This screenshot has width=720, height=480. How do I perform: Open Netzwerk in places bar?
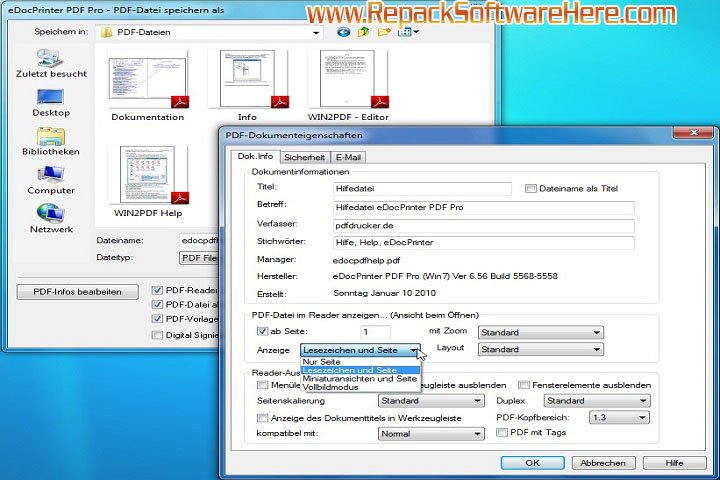[51, 219]
